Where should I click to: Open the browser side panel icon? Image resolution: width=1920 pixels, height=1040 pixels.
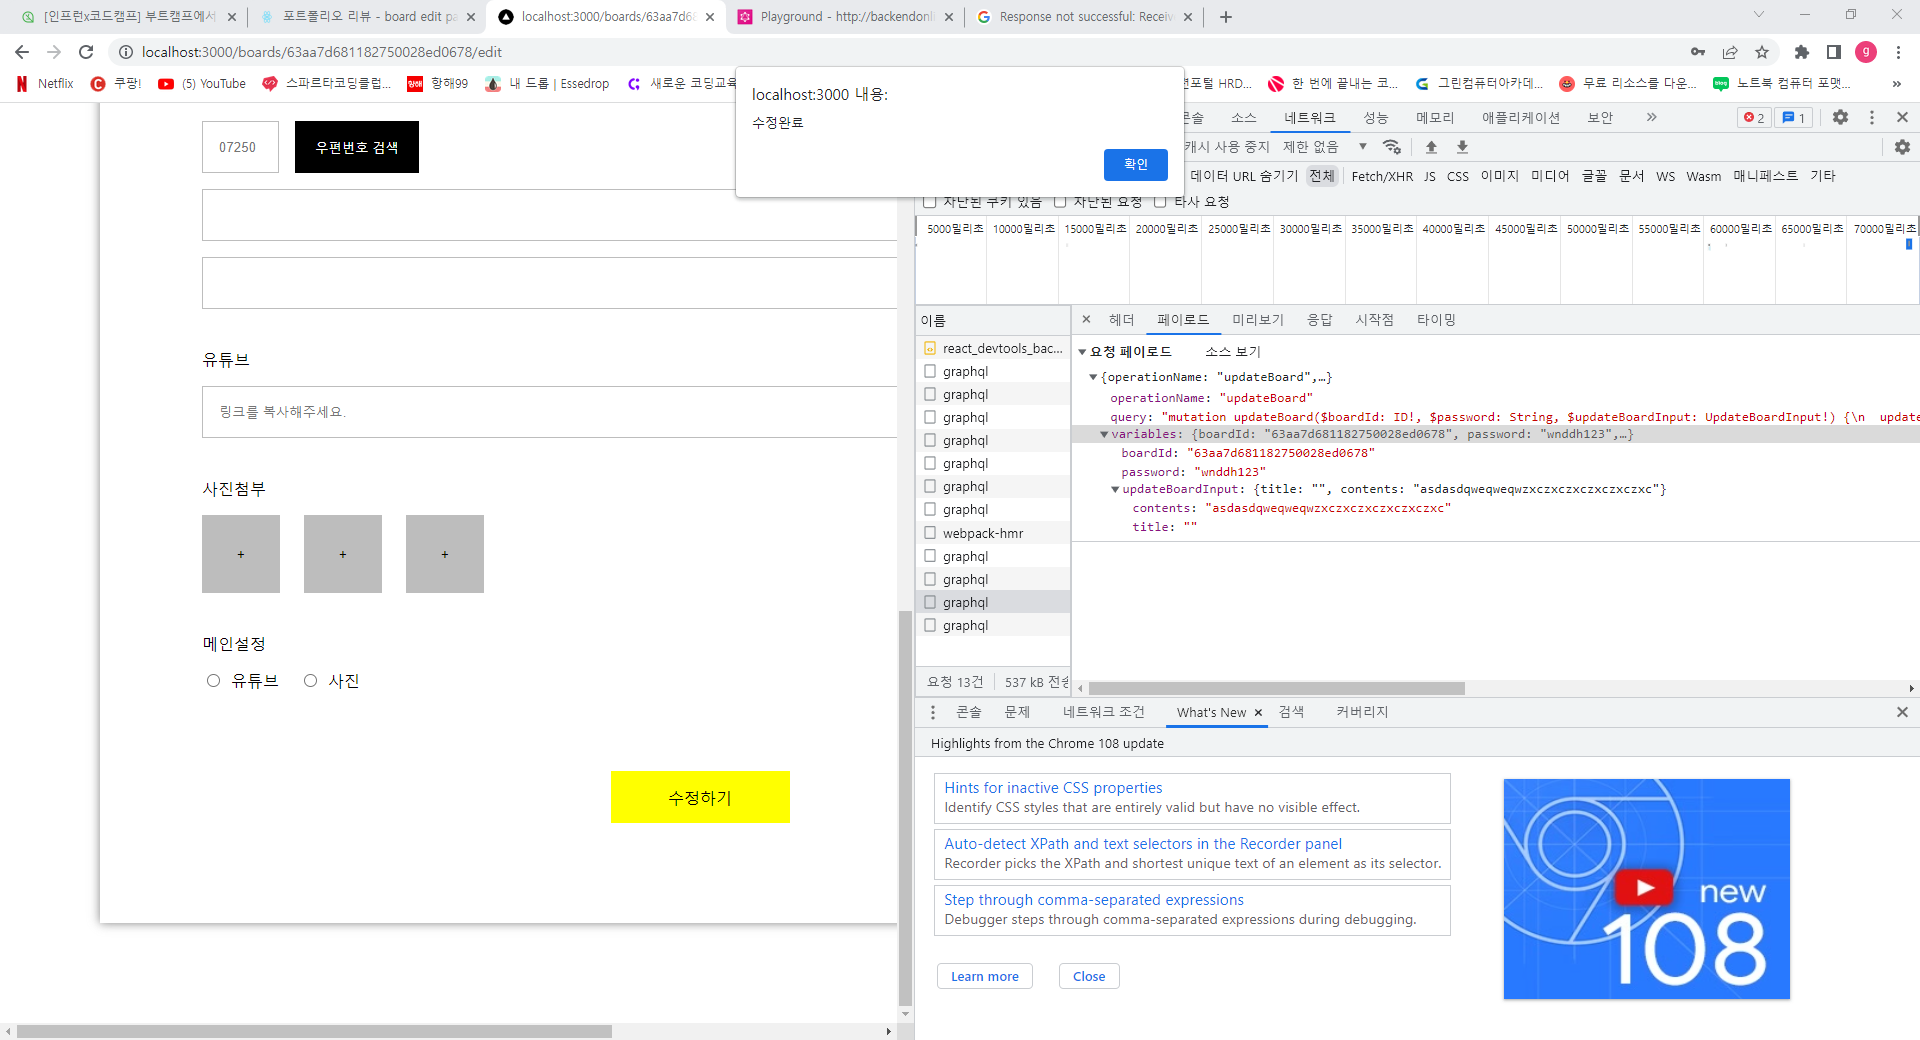[1834, 52]
